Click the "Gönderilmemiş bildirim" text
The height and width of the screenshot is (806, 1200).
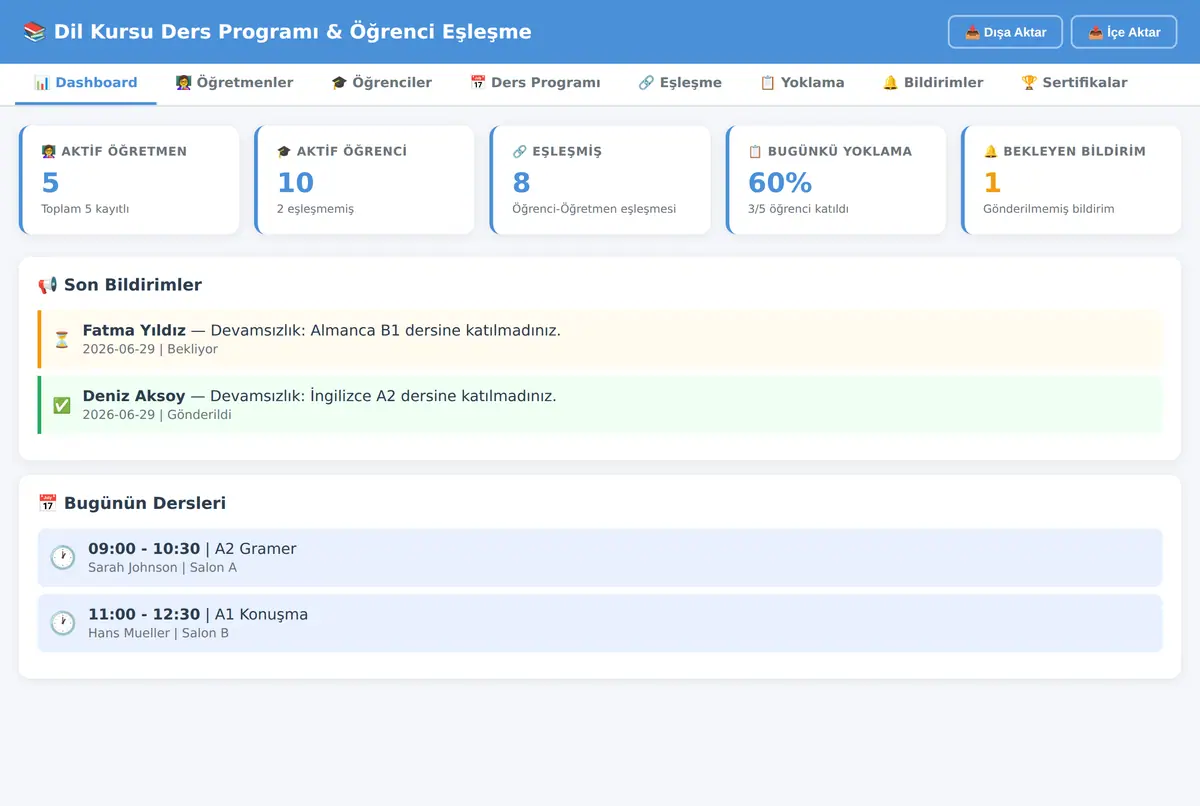click(1049, 209)
